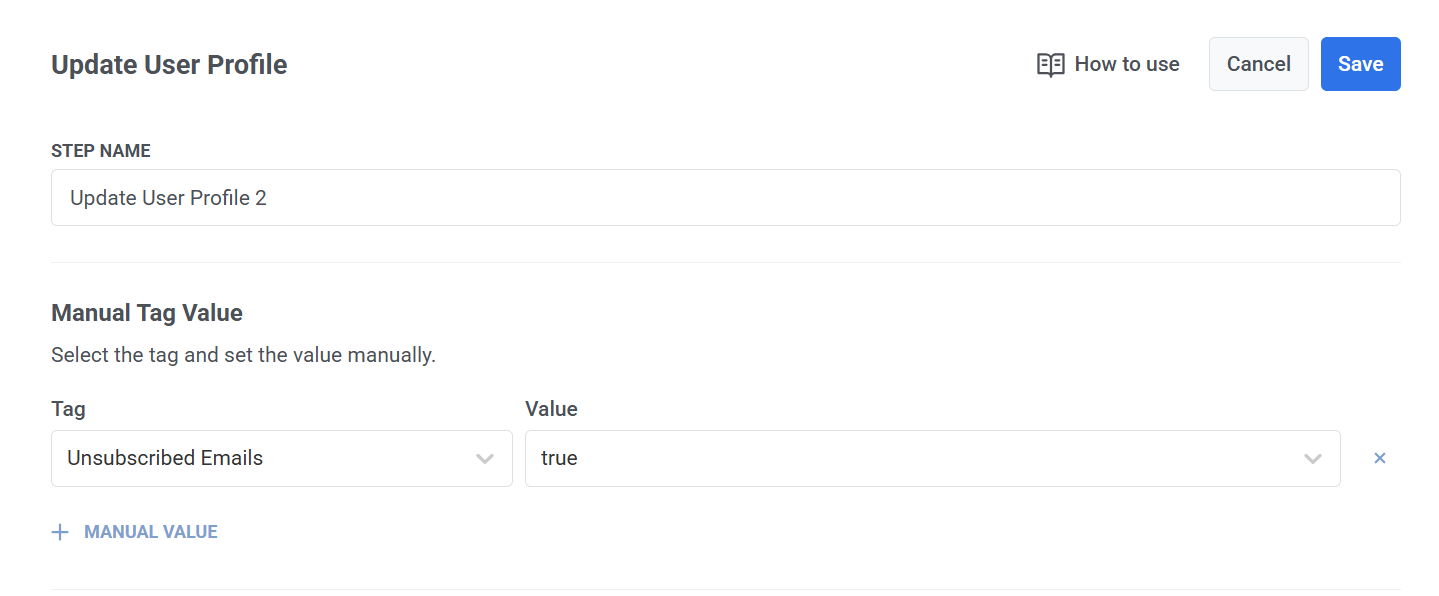The width and height of the screenshot is (1439, 596).
Task: Click the 'Select the tag' description text
Action: tap(243, 355)
